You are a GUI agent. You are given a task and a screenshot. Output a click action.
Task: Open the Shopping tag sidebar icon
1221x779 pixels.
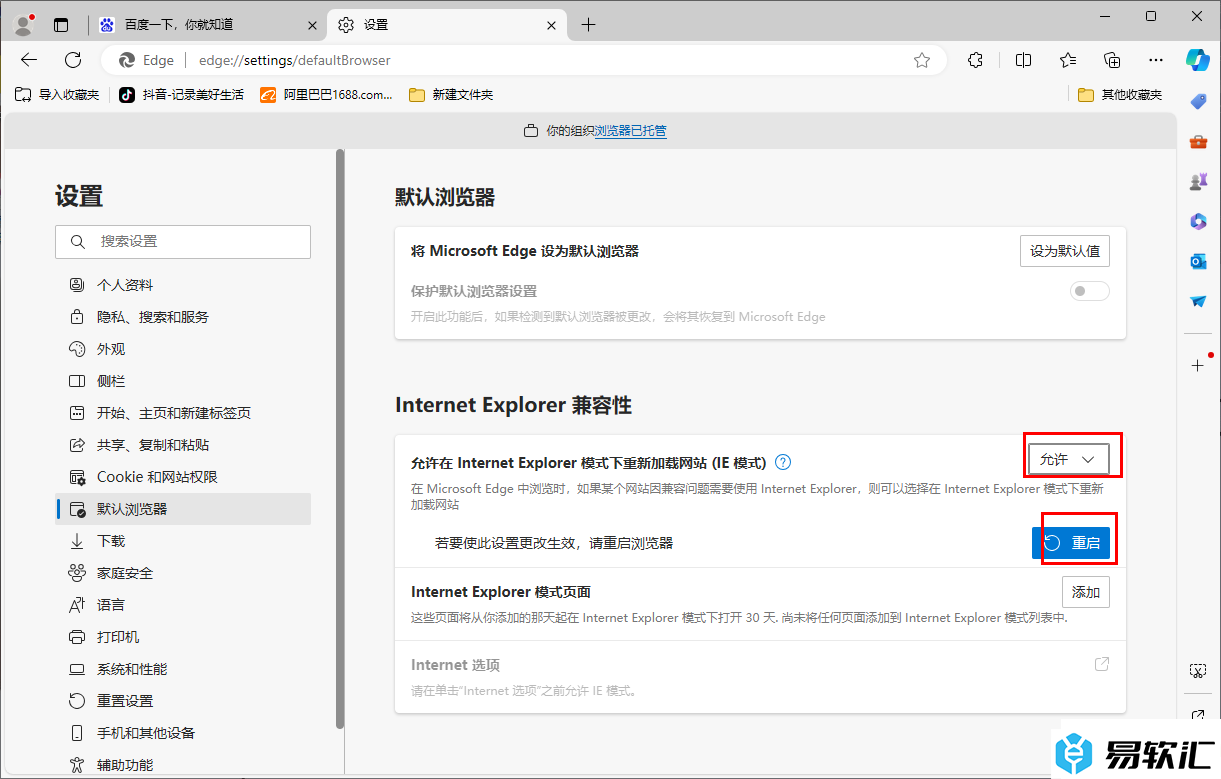pos(1198,101)
